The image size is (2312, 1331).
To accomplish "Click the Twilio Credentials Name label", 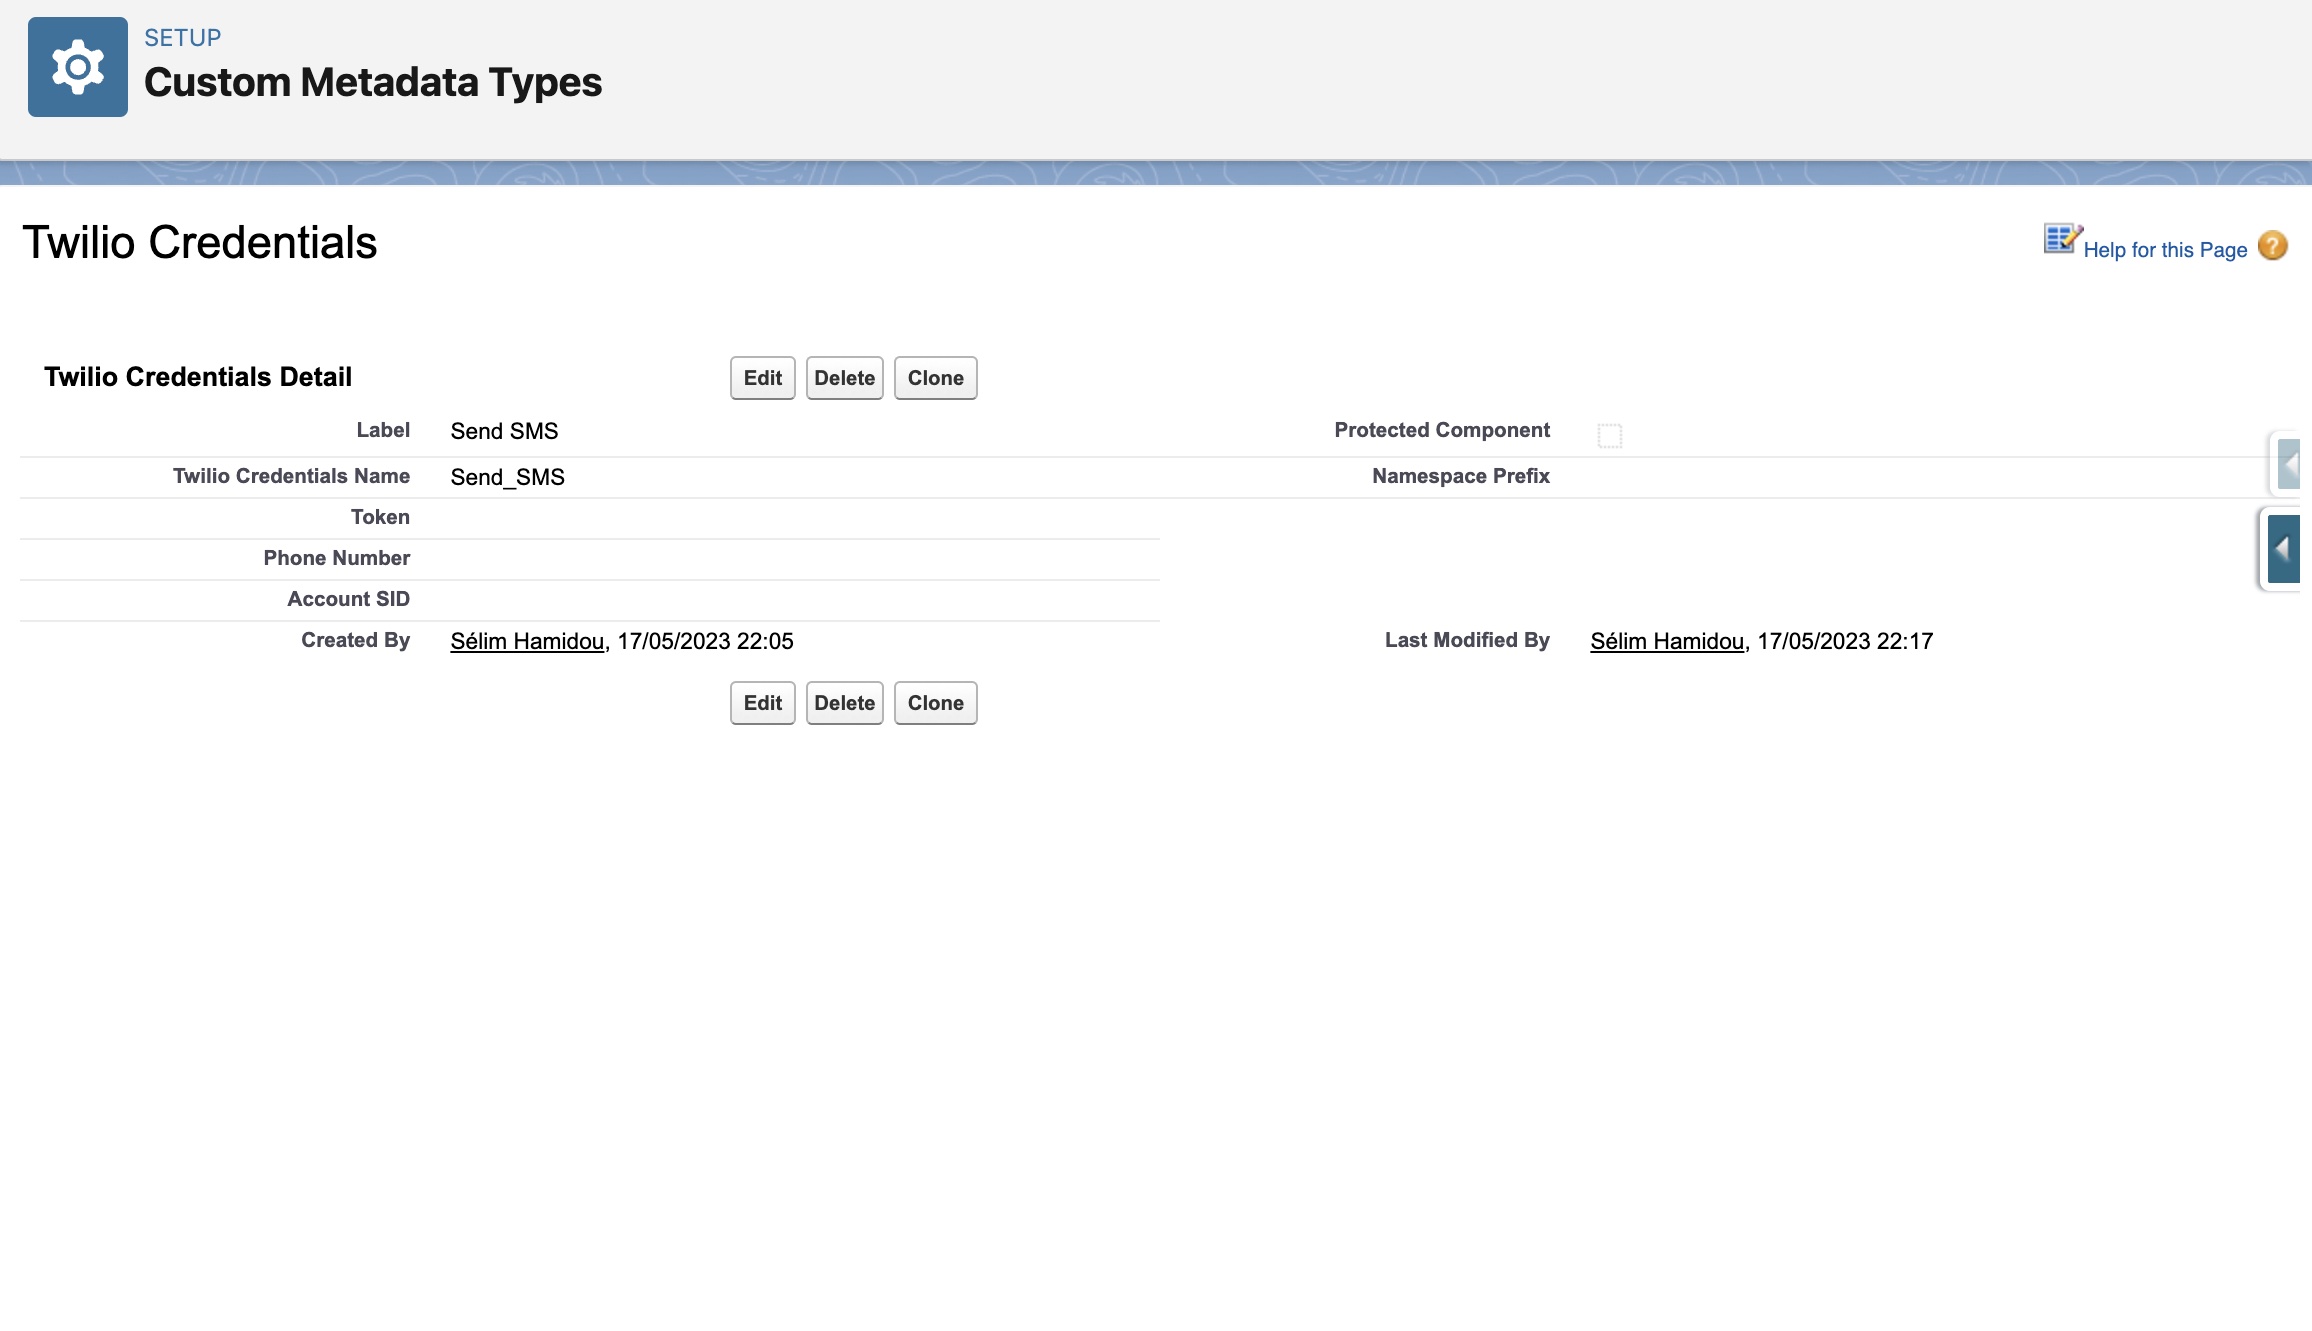I will tap(291, 476).
